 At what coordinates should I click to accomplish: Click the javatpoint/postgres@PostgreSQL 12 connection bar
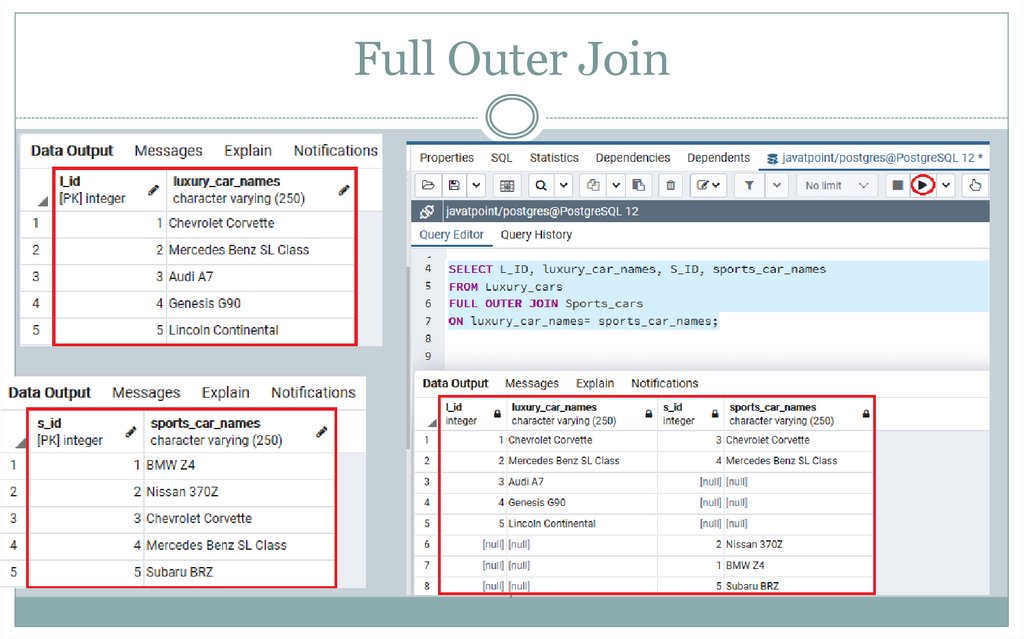tap(700, 212)
